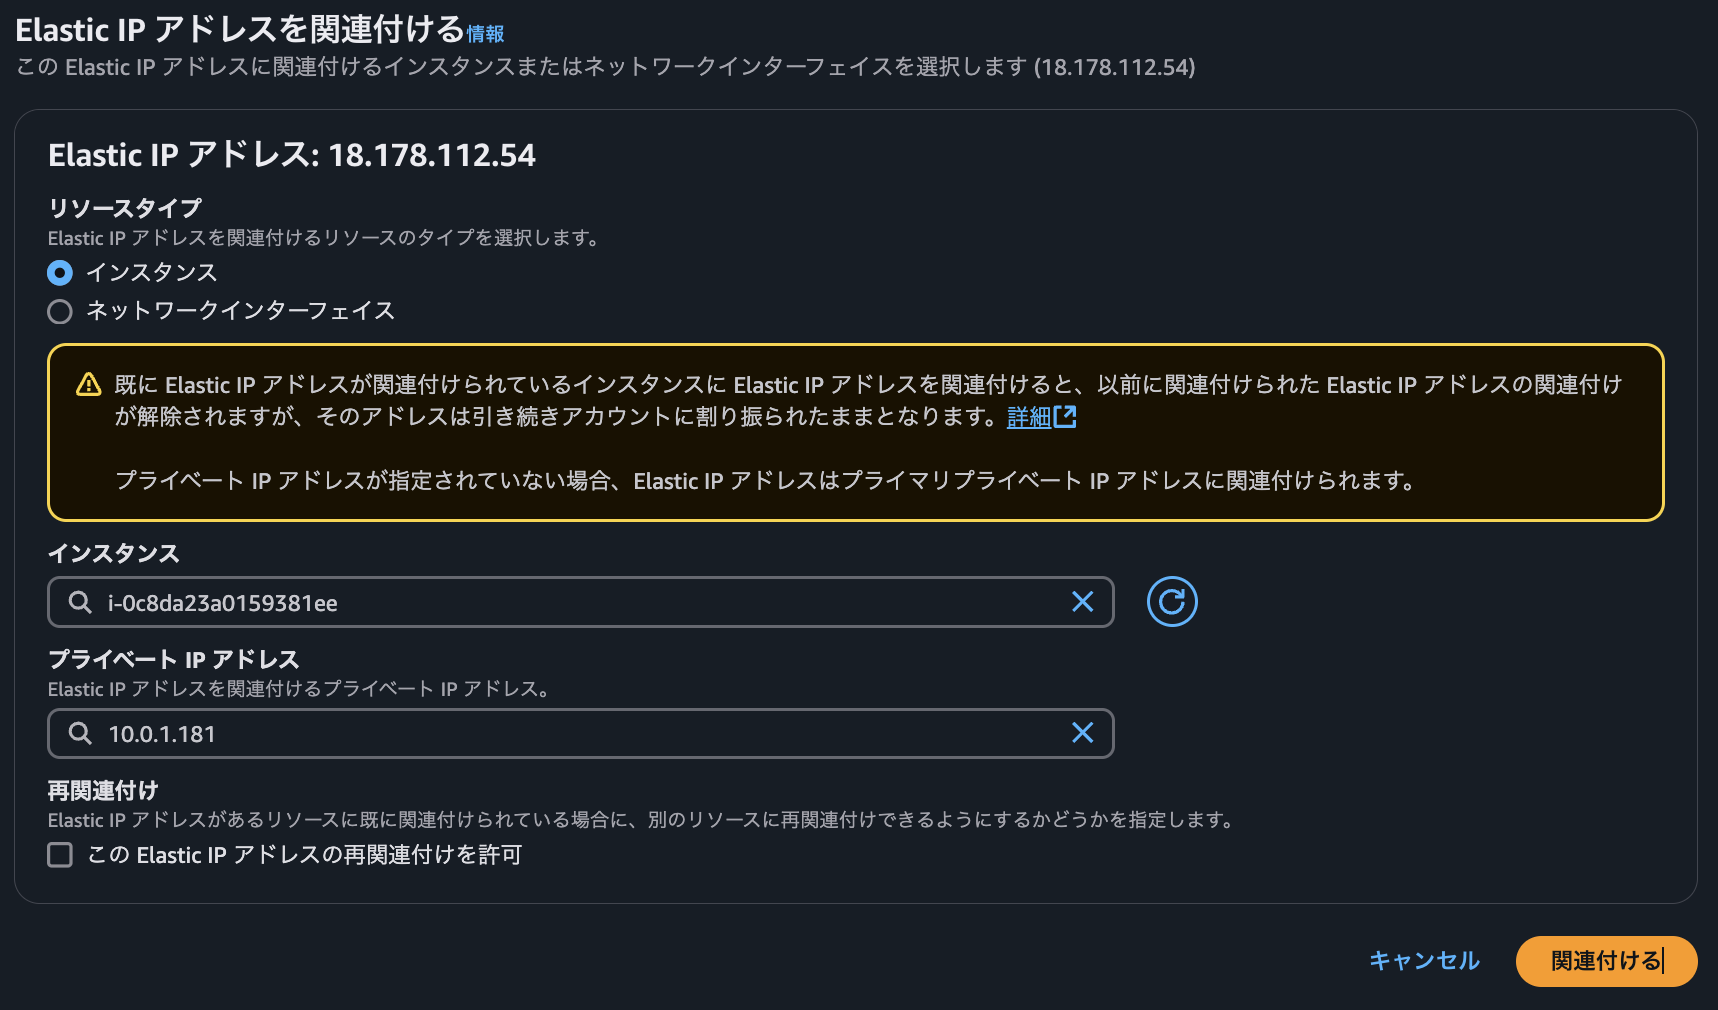Select the ネットワークインターフェイス radio button
This screenshot has height=1010, width=1718.
[x=60, y=312]
